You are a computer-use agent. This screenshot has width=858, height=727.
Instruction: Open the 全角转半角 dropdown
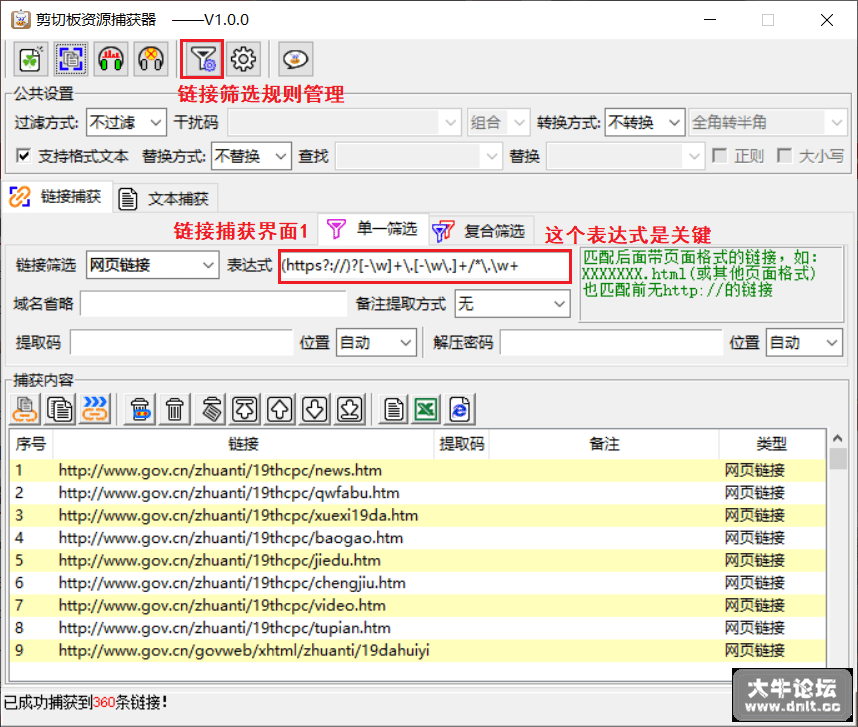768,123
